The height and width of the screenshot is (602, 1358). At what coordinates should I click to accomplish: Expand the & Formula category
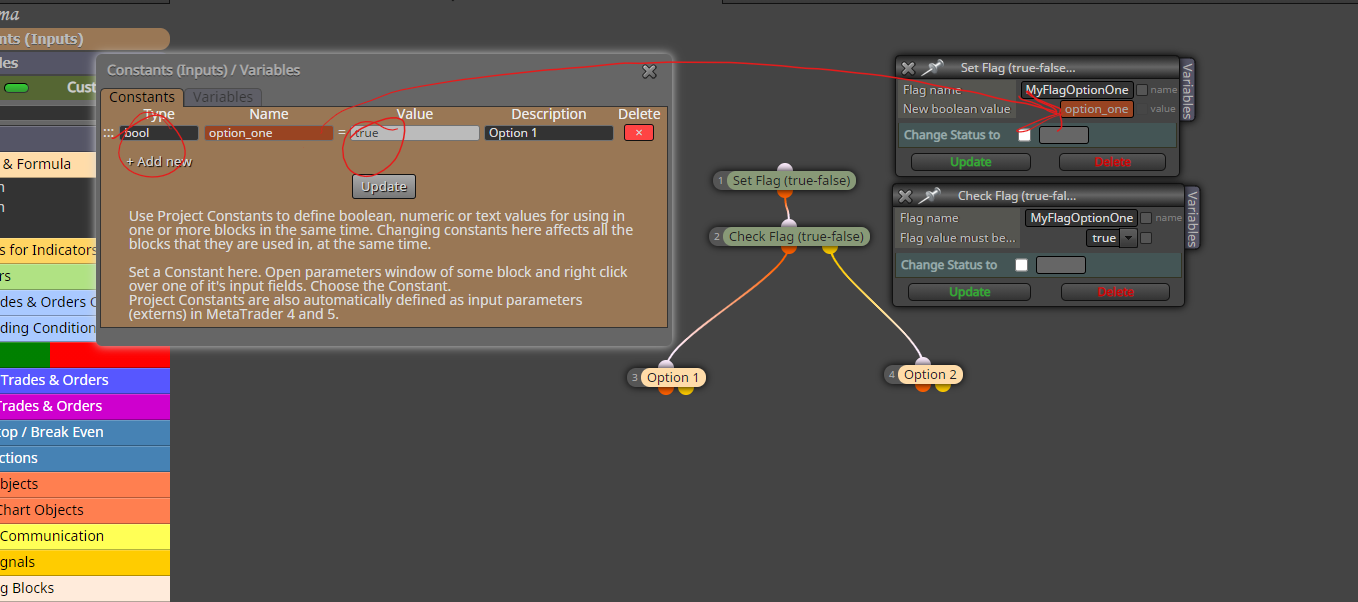(49, 164)
